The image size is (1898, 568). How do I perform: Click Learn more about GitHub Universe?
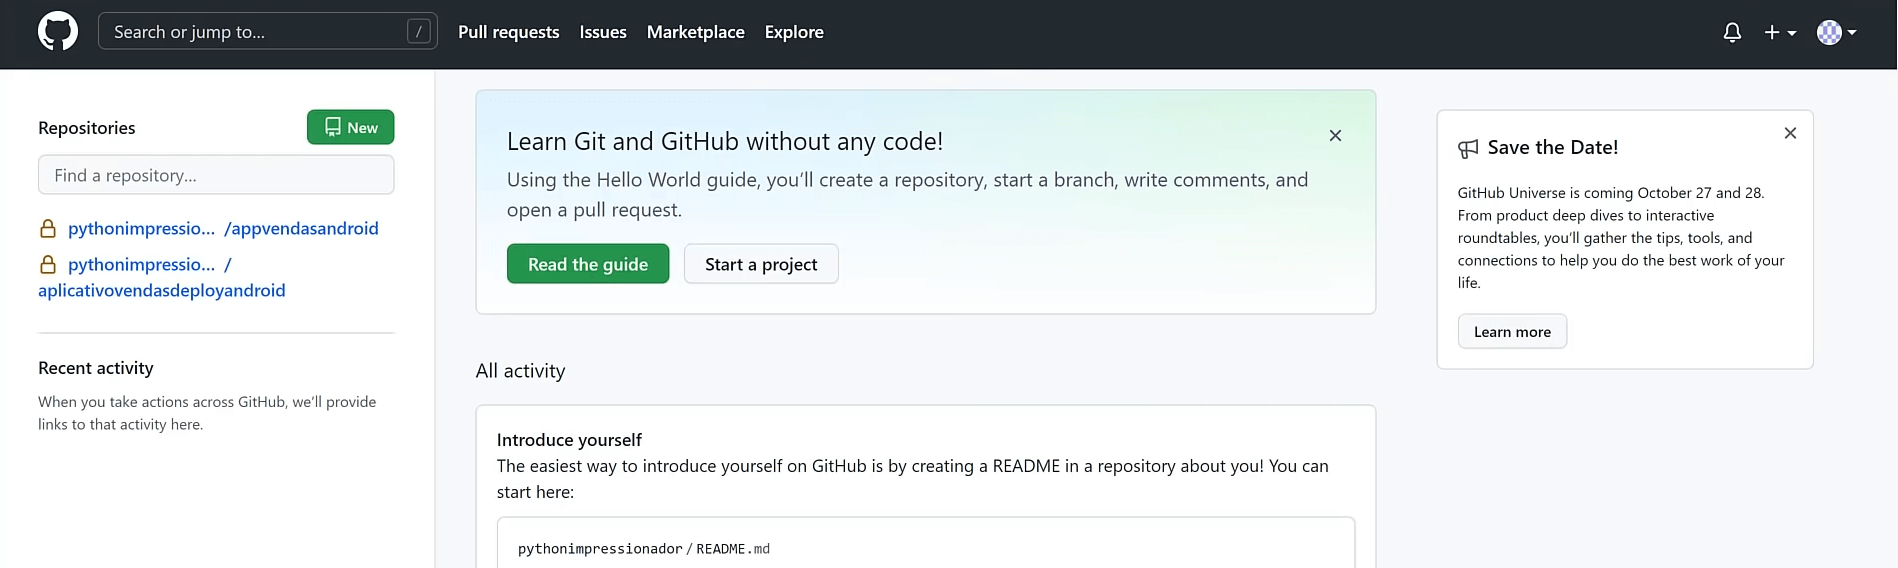coord(1512,332)
